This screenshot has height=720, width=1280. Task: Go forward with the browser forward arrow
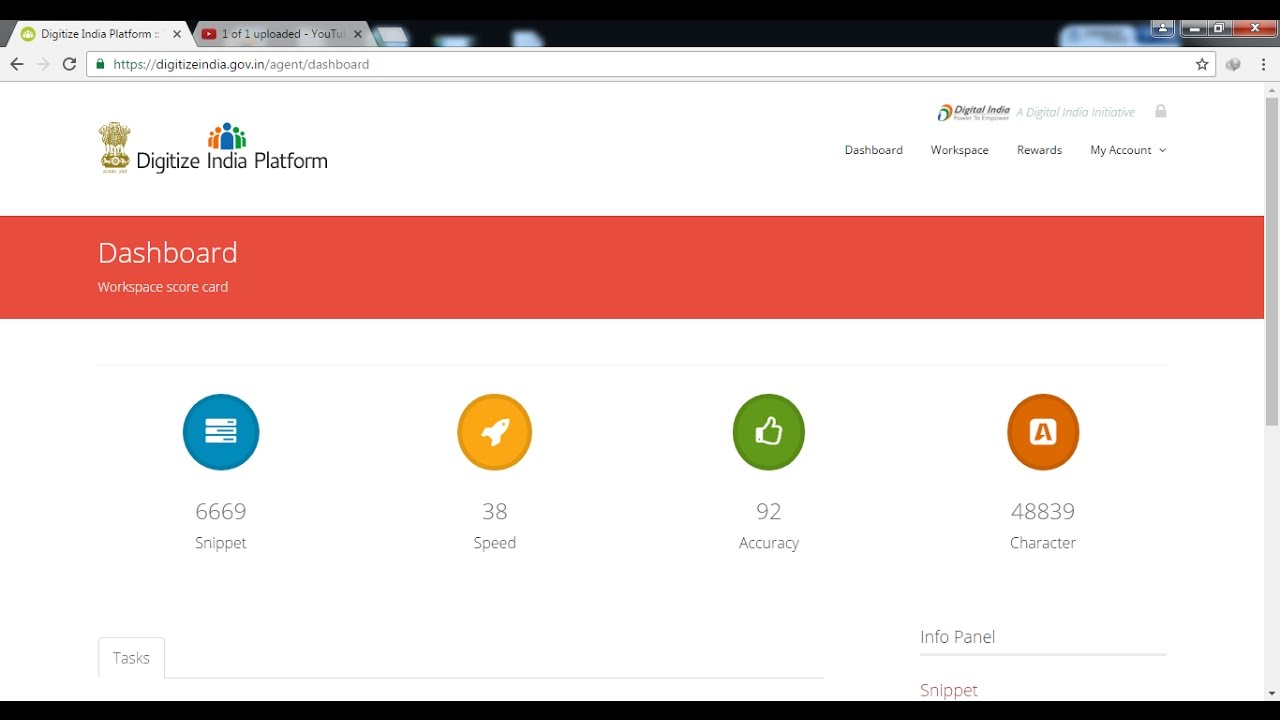click(x=43, y=64)
